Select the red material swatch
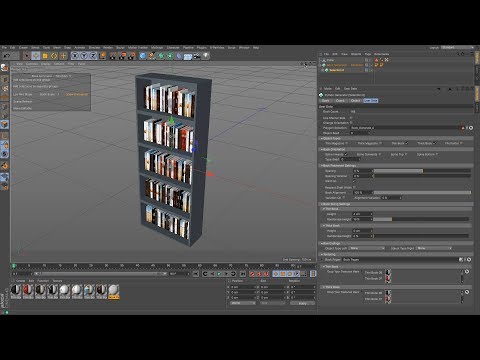The image size is (480, 360). pos(28,291)
